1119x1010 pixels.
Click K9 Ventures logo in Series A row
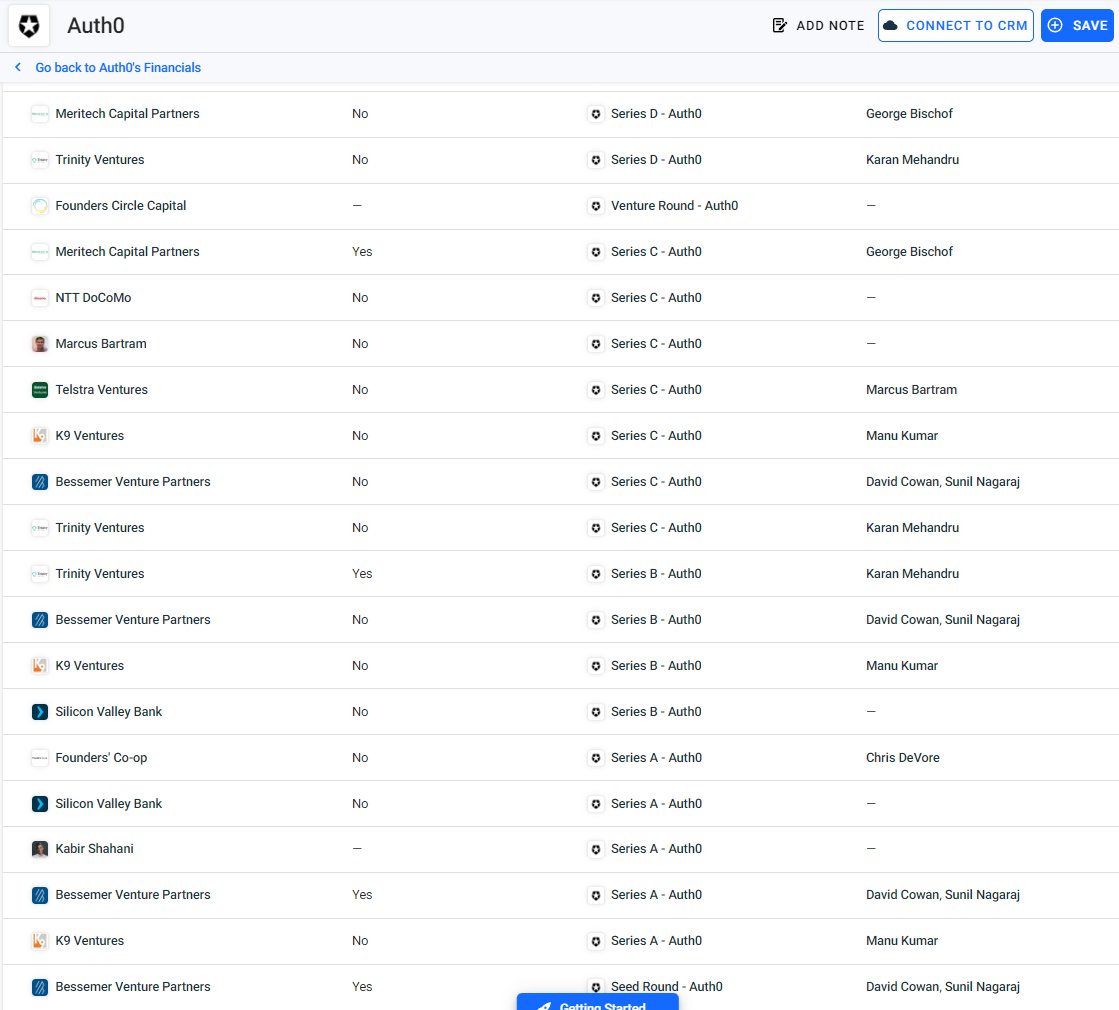coord(40,941)
